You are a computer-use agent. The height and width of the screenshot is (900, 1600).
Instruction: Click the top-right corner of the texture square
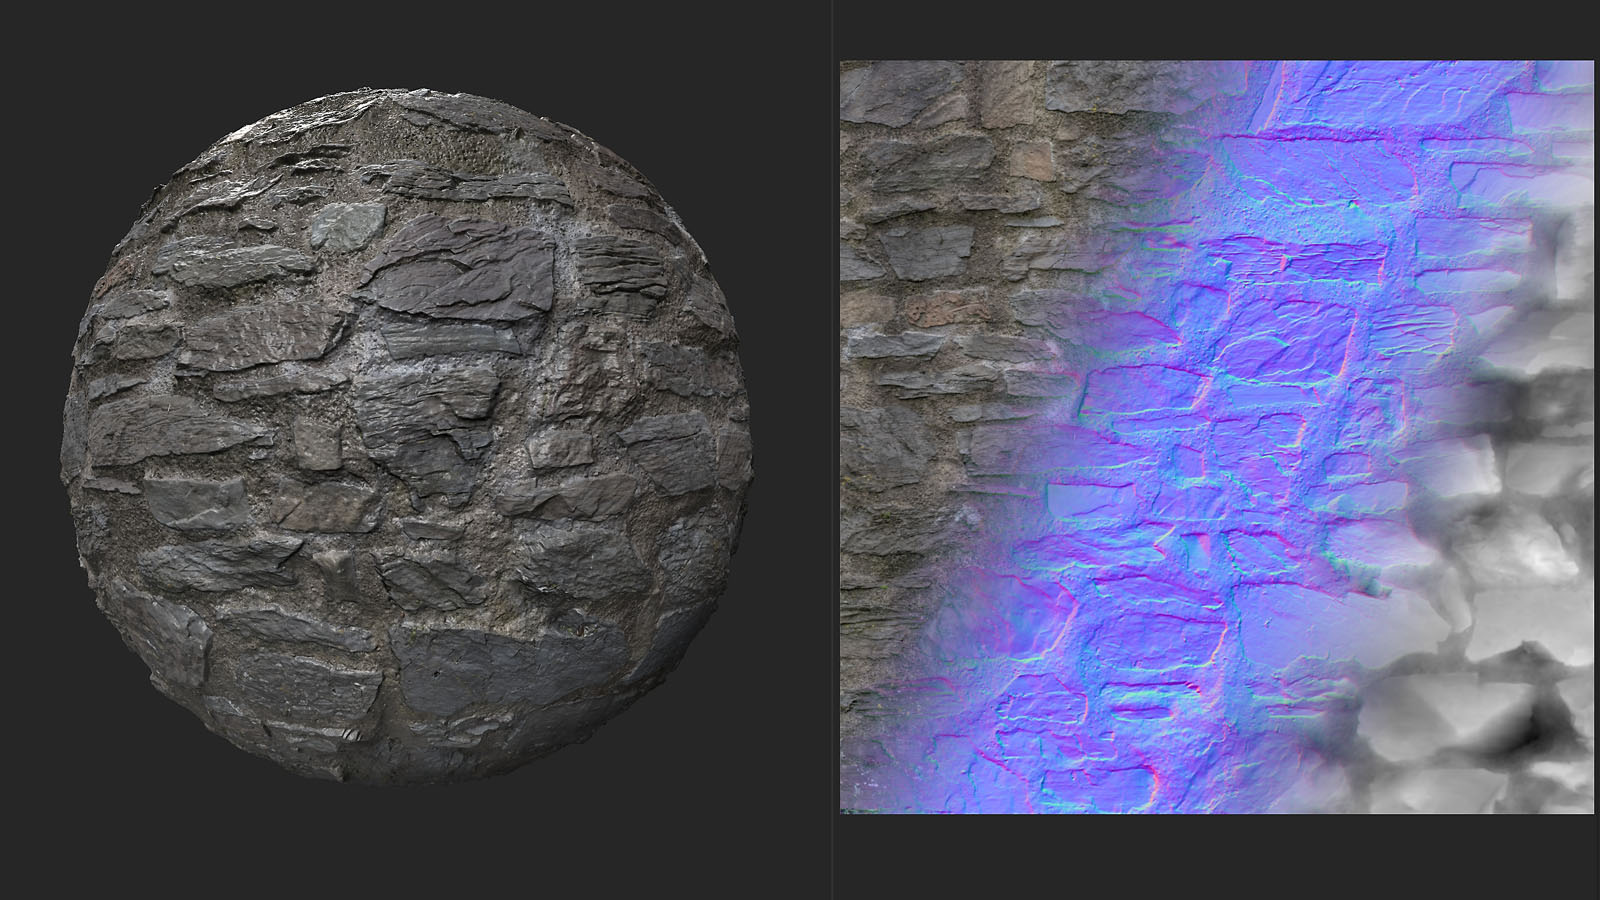pyautogui.click(x=1591, y=63)
